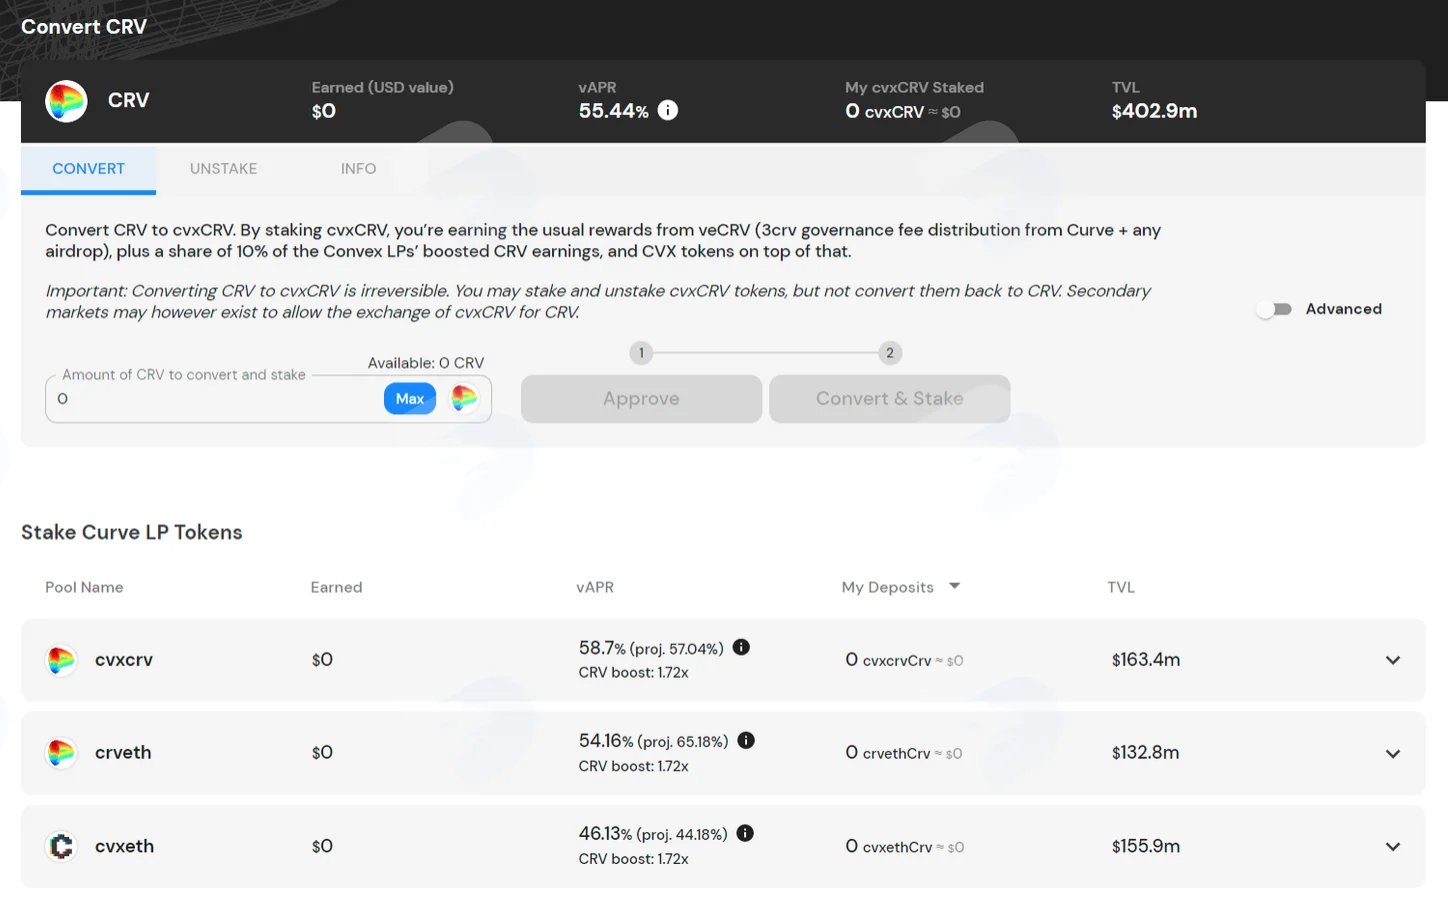Click the crveth pool token icon
Image resolution: width=1454 pixels, height=904 pixels.
point(61,753)
